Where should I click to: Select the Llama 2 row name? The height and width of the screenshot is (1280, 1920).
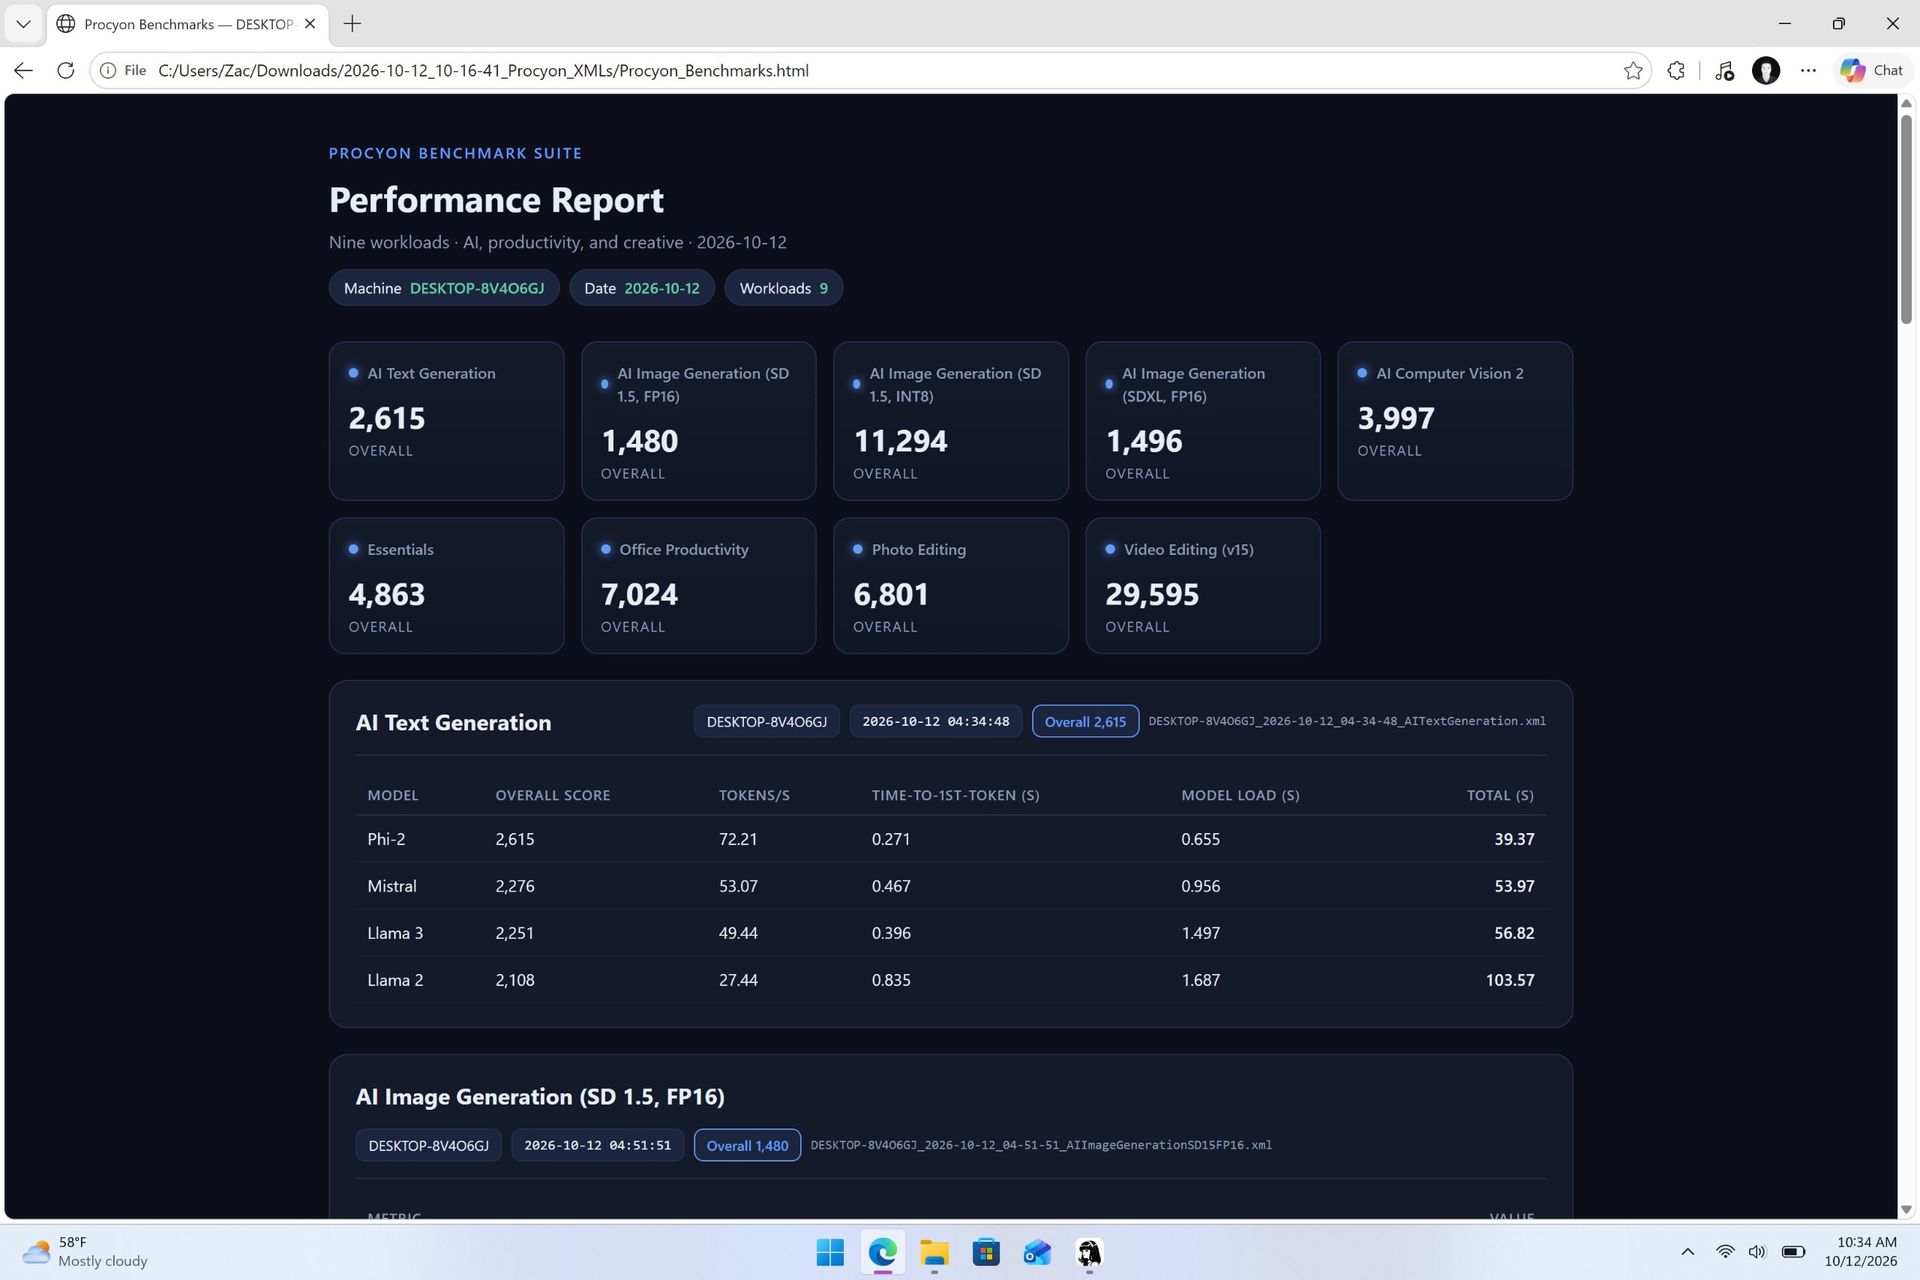395,980
